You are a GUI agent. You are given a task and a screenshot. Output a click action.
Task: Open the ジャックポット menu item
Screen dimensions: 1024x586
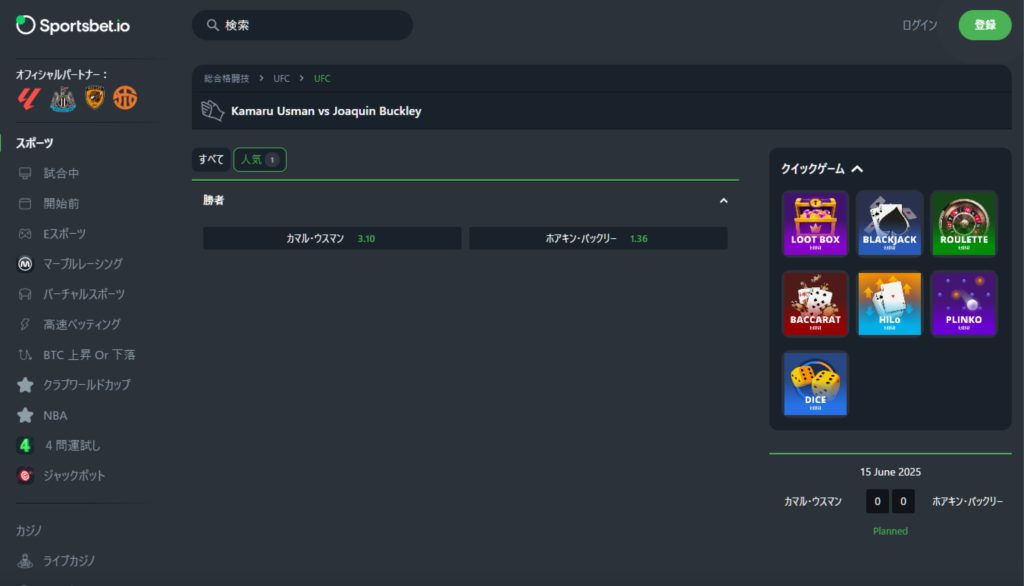click(x=74, y=476)
